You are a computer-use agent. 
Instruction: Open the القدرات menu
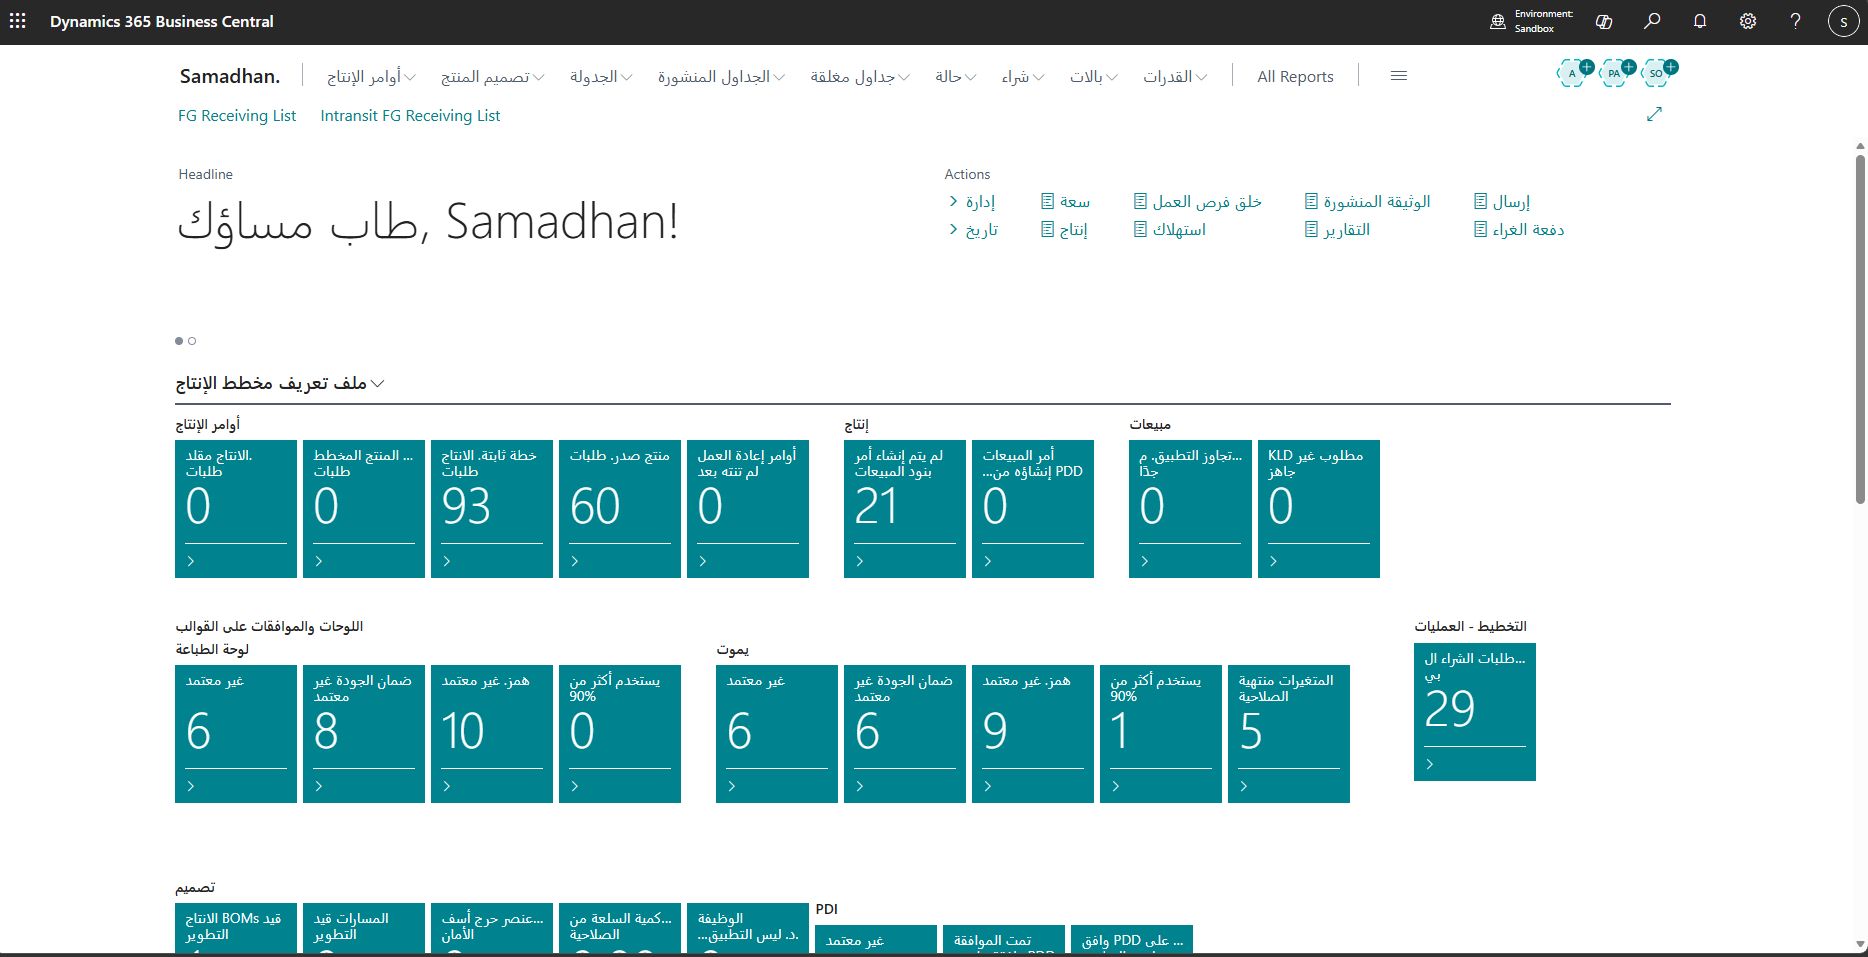coord(1175,76)
